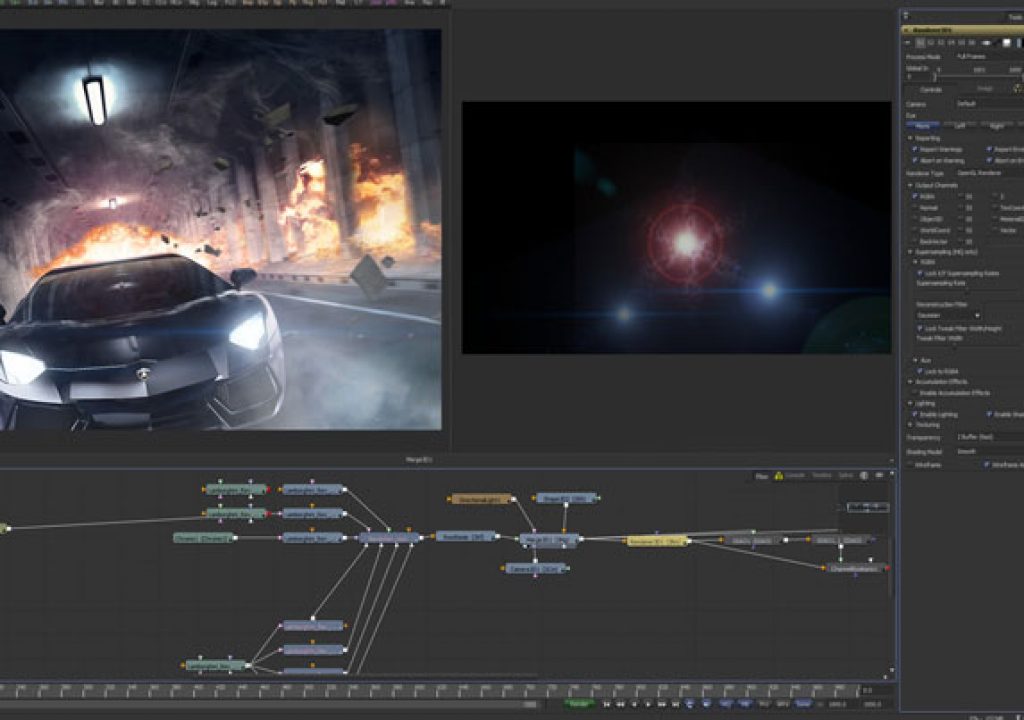Play the composition in reverse
The image size is (1024, 720).
[634, 704]
